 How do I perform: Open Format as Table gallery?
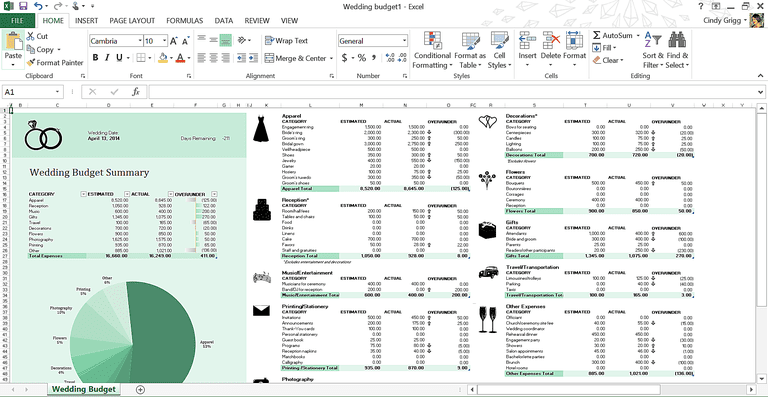pos(470,50)
